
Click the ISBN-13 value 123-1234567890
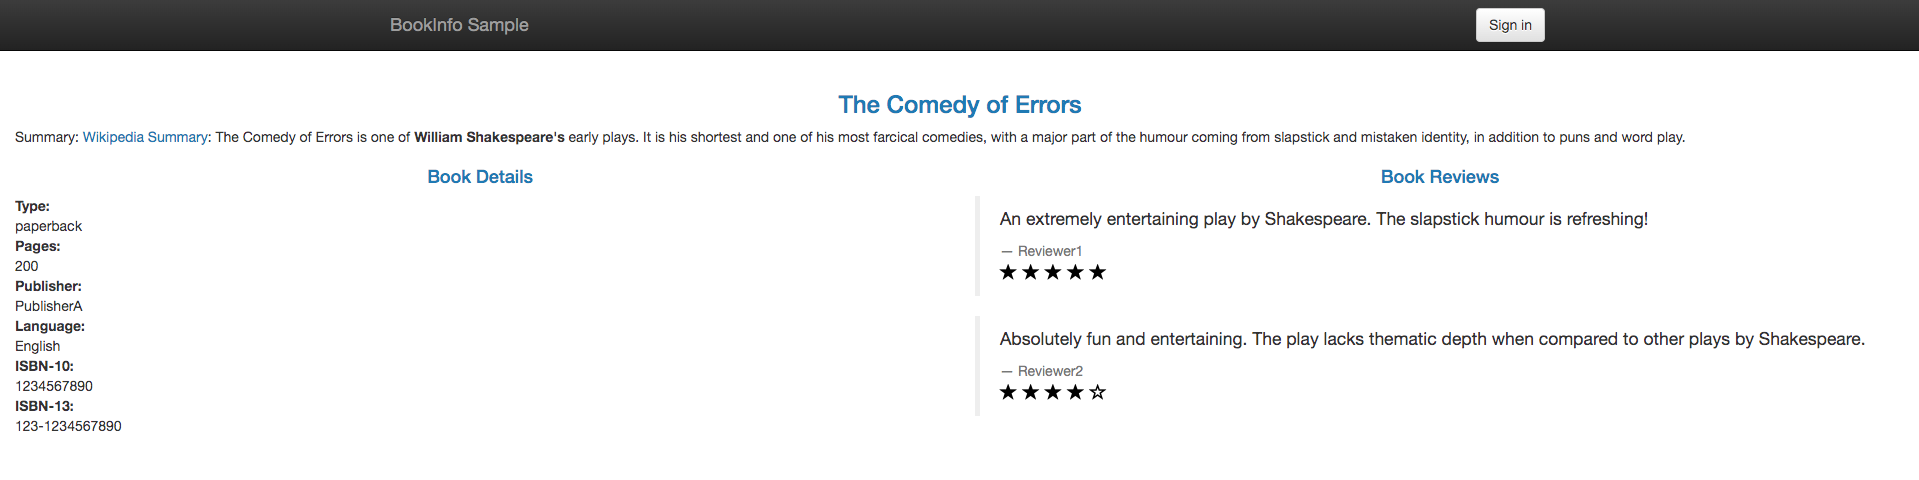68,426
